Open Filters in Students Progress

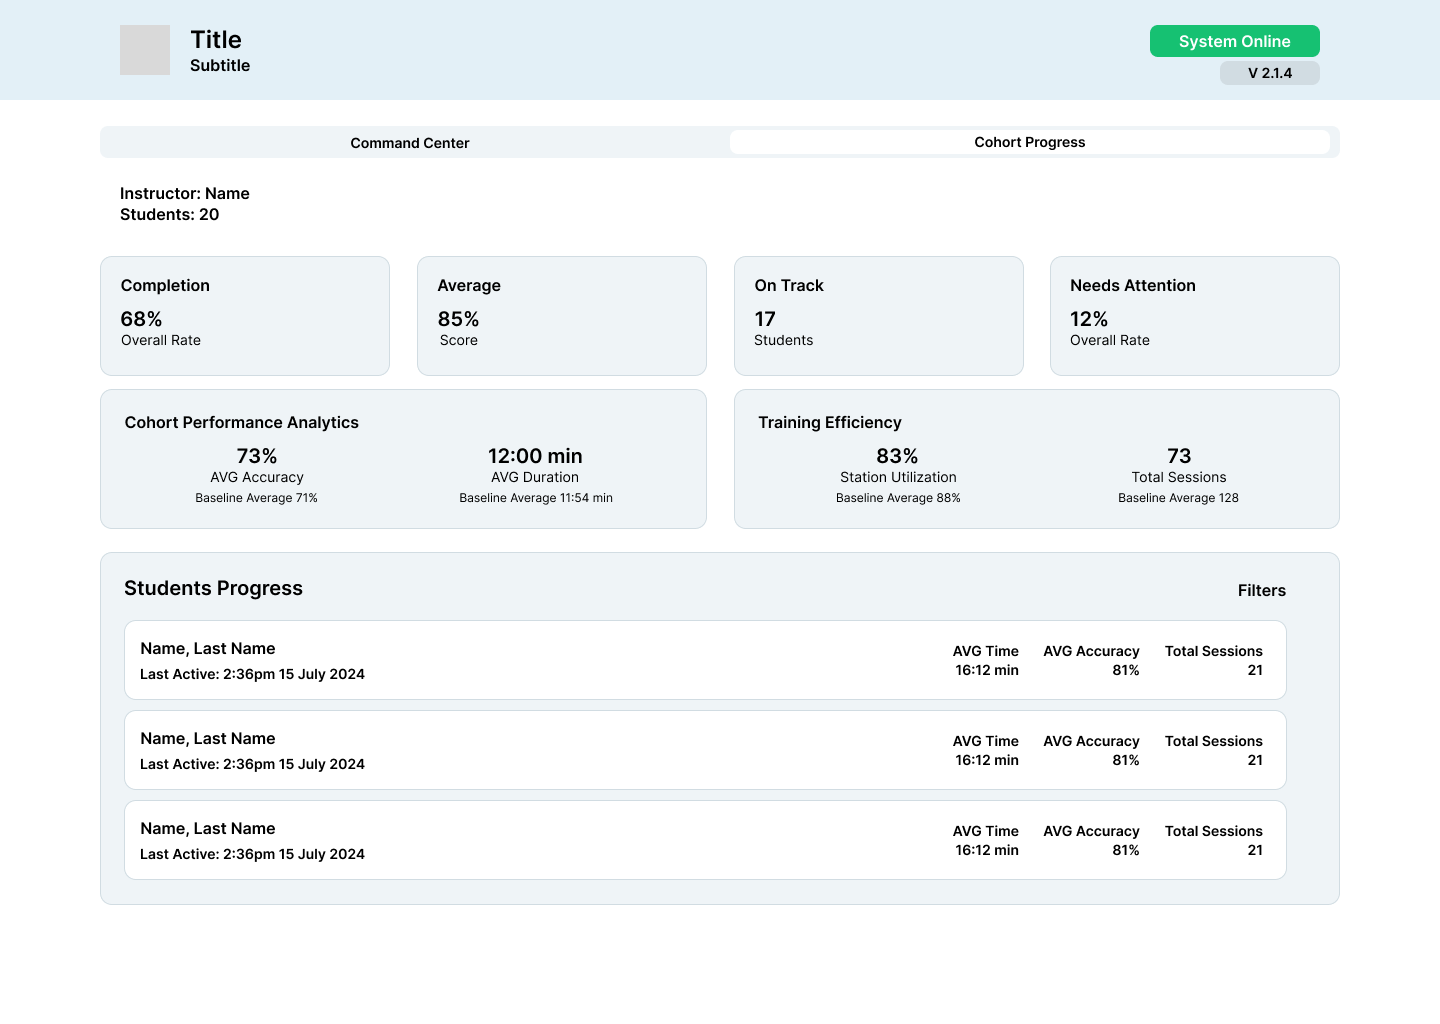coord(1261,590)
